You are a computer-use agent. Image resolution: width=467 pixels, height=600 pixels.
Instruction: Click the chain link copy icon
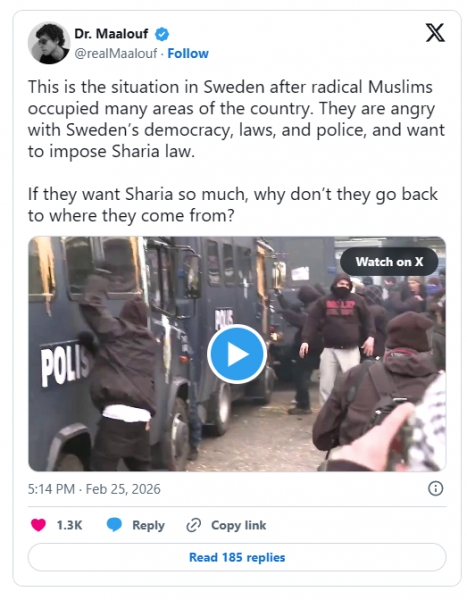(x=194, y=525)
